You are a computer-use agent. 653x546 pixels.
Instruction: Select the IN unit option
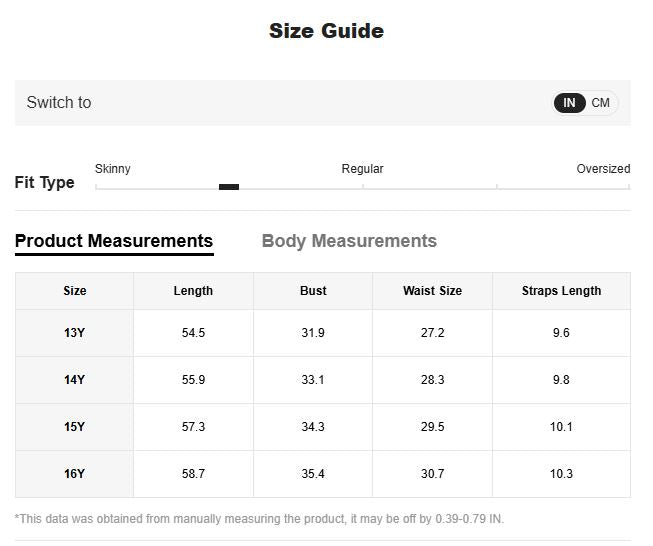[569, 102]
